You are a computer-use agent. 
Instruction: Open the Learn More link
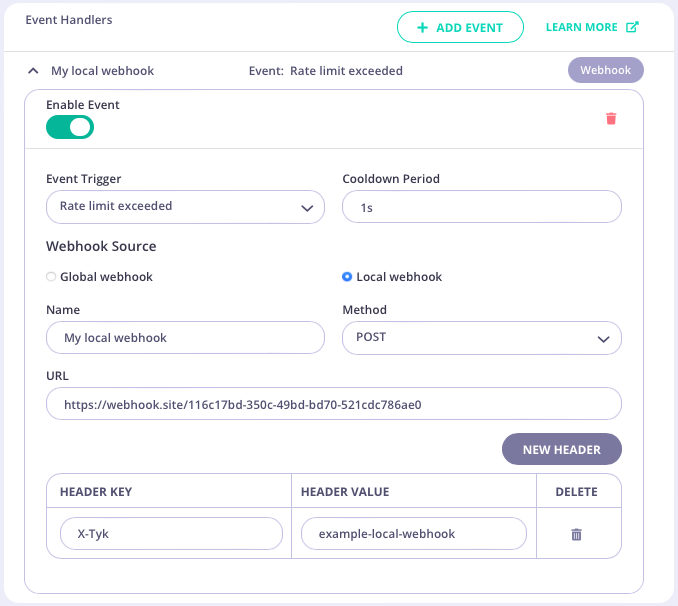(582, 27)
